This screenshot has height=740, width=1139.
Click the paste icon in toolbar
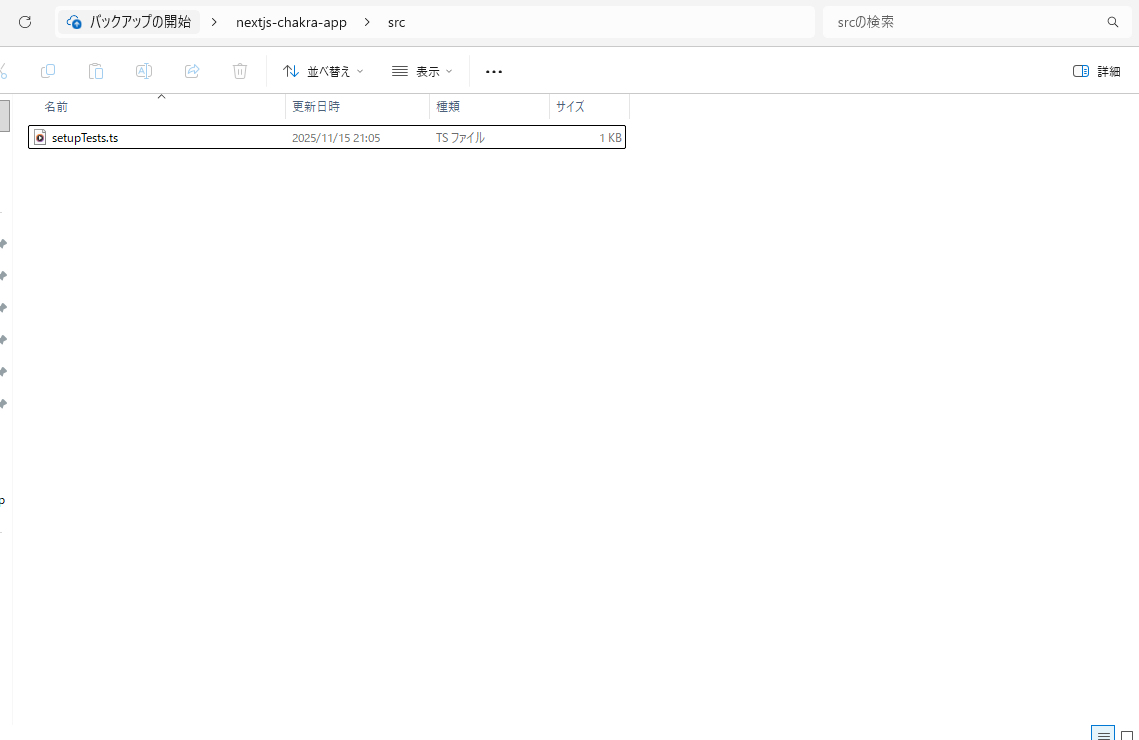point(96,71)
